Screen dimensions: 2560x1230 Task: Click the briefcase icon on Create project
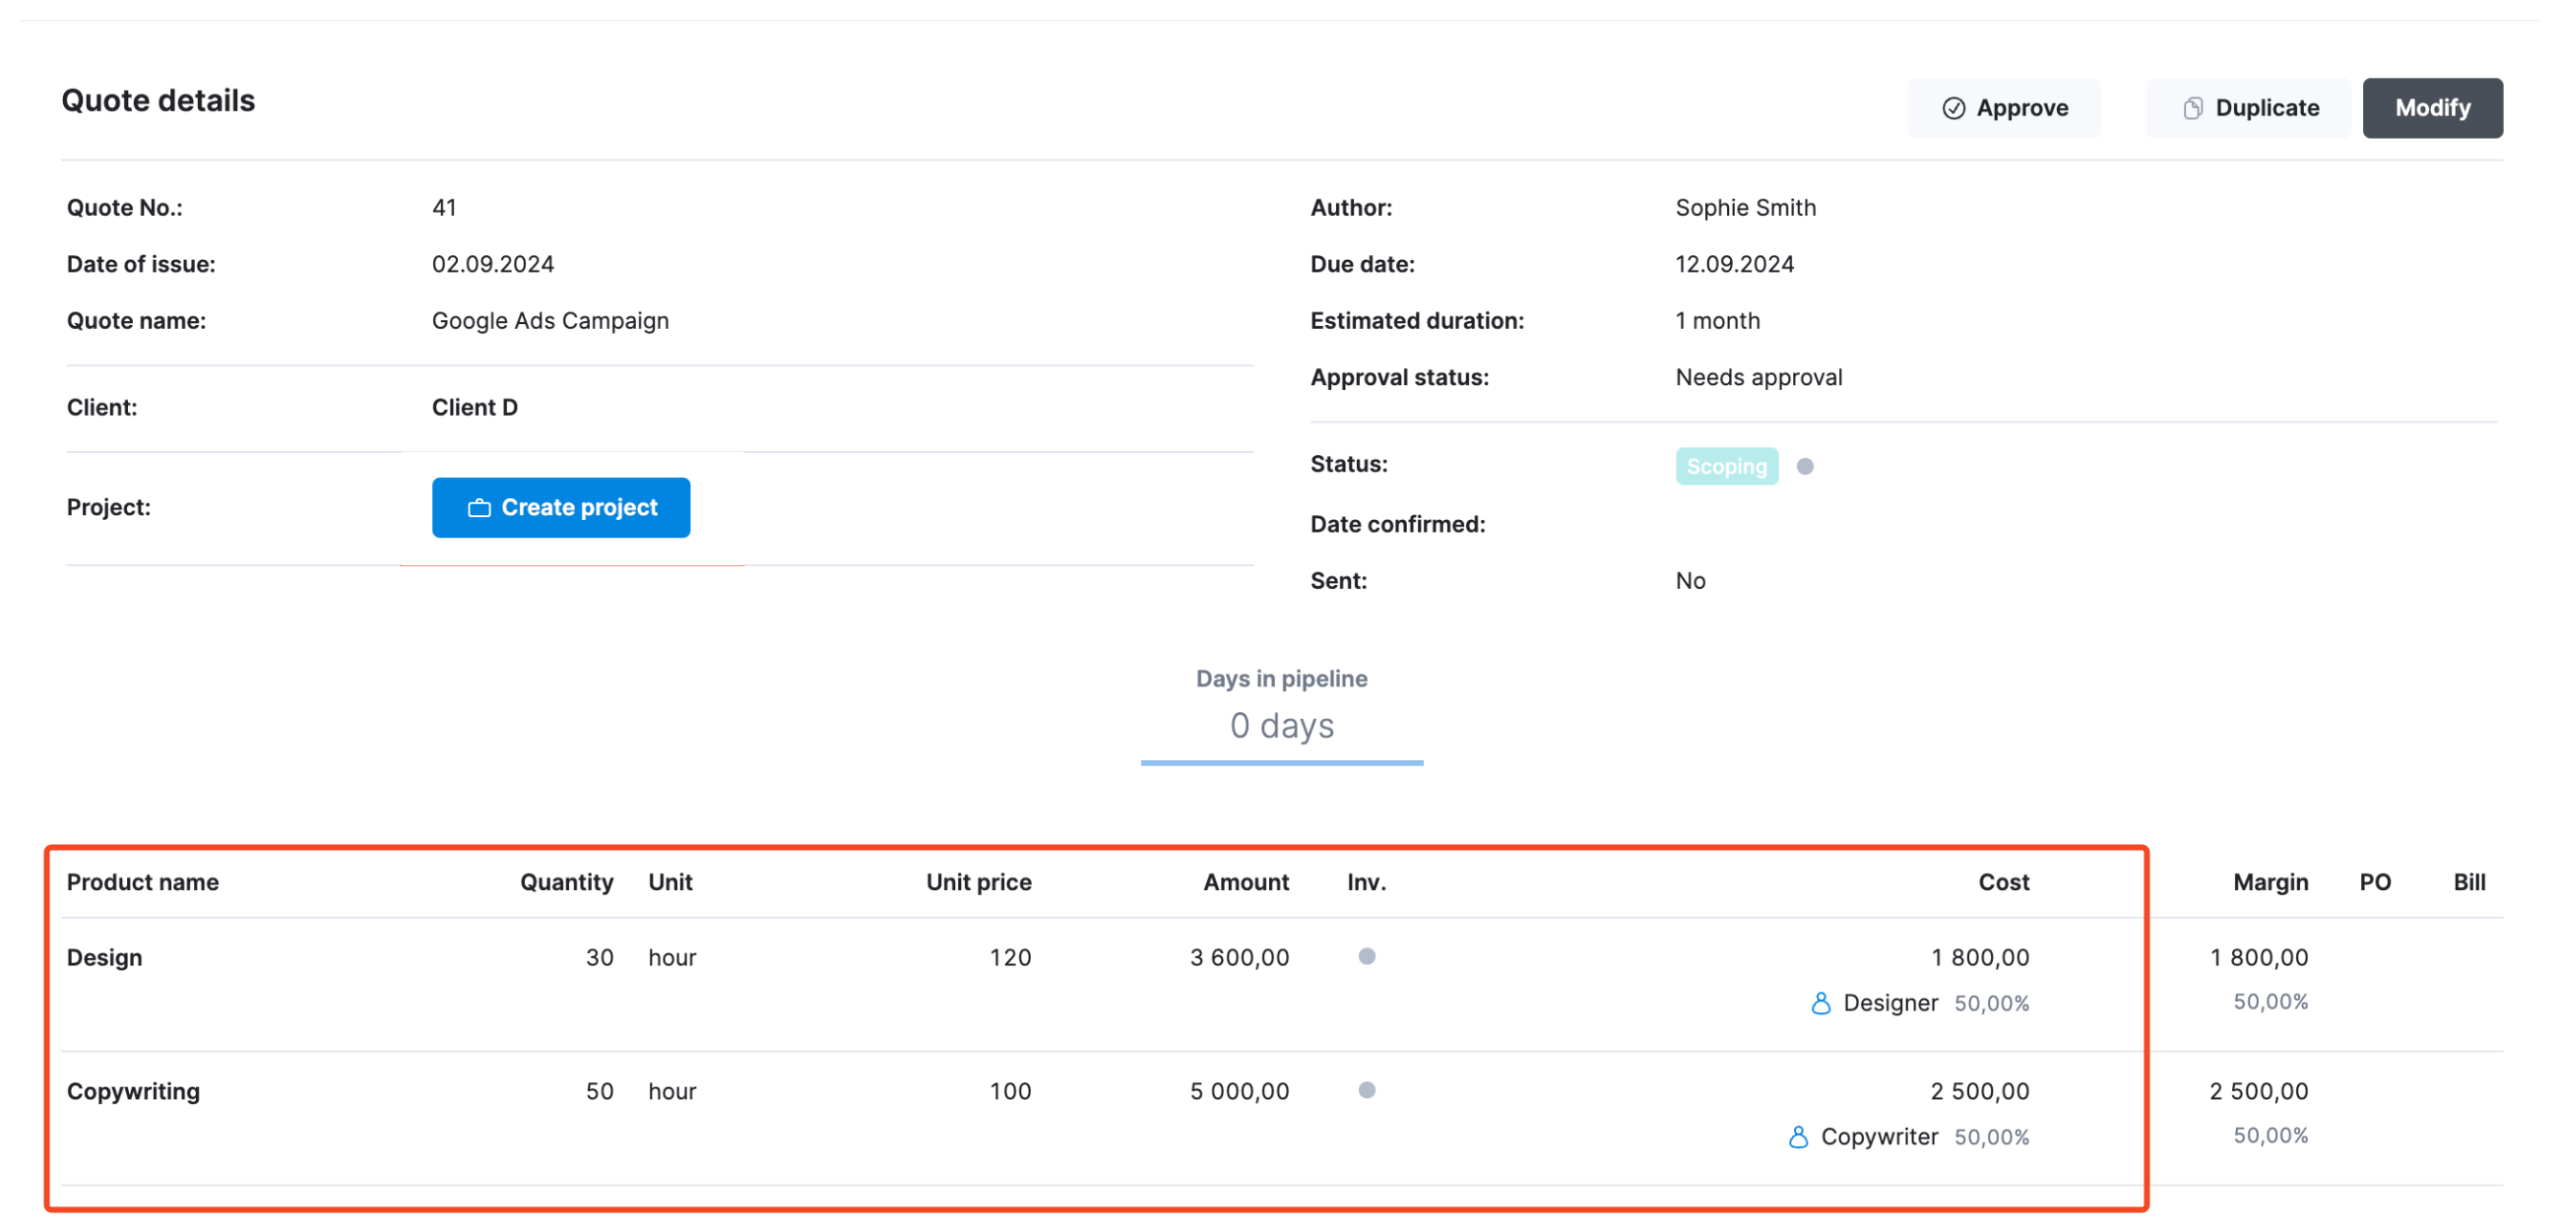point(479,508)
